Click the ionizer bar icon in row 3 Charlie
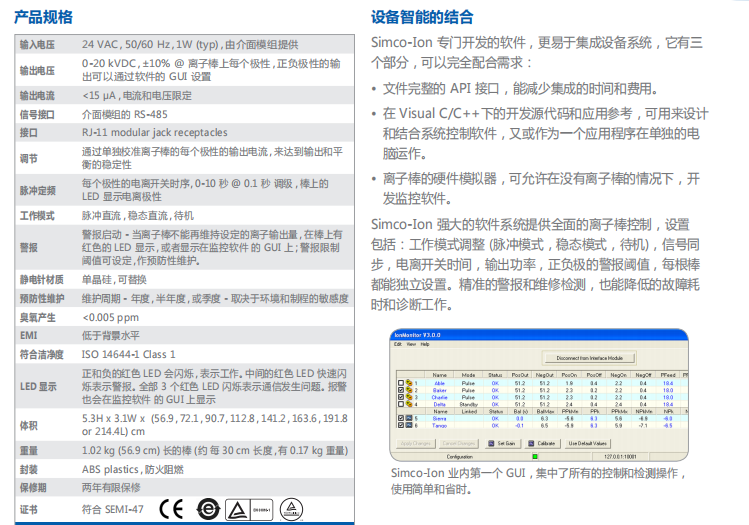This screenshot has height=525, width=749. click(409, 397)
